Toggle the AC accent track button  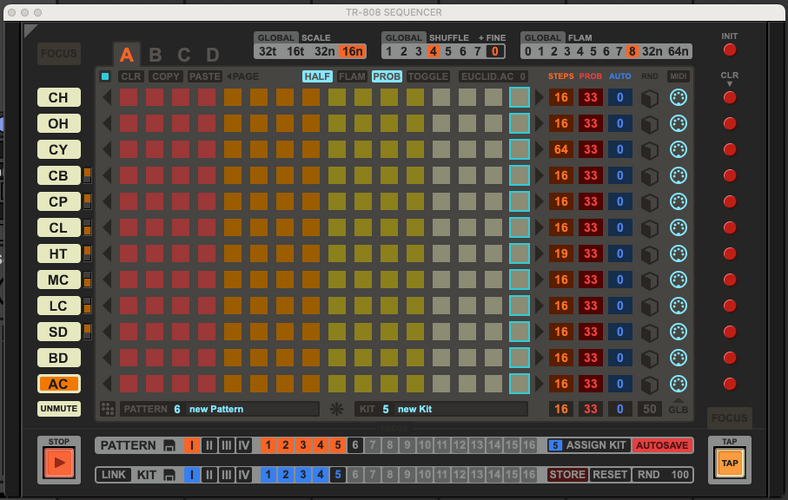click(58, 384)
